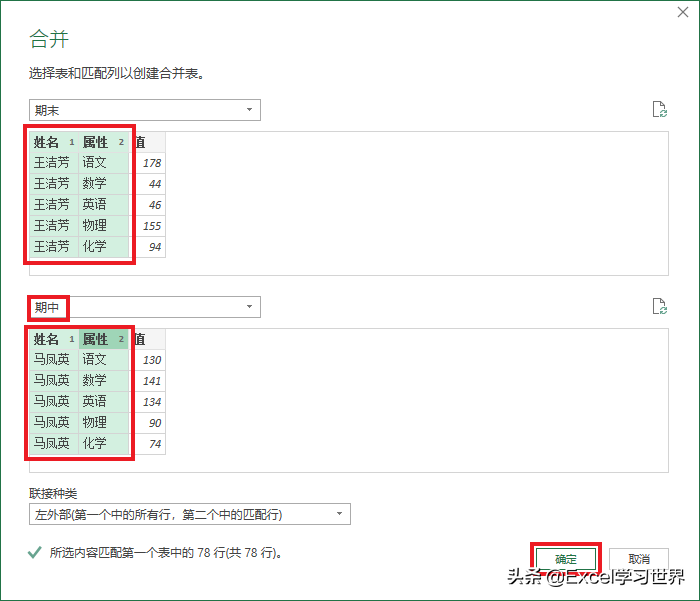Open the 联接种类 join kind dropdown
This screenshot has width=700, height=601.
coord(190,514)
